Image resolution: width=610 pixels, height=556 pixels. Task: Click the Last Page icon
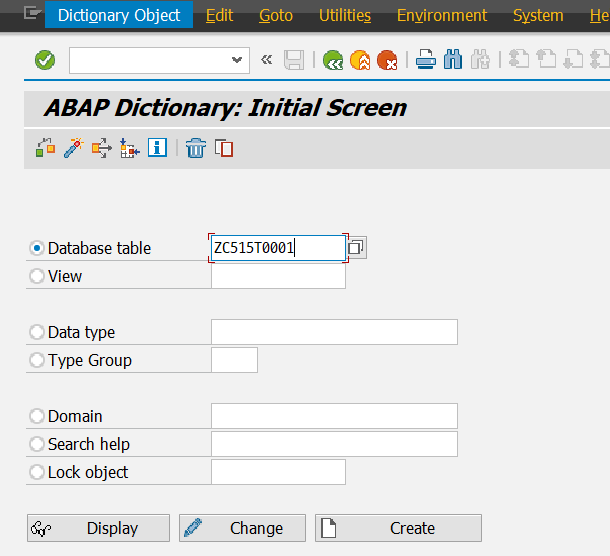coord(600,60)
